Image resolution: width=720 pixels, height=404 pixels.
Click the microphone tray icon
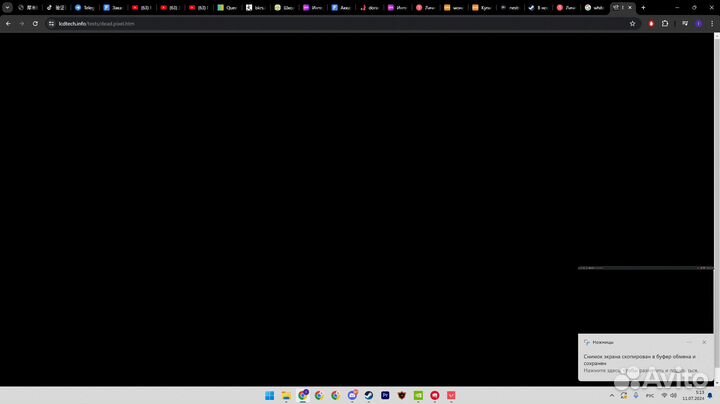pos(636,395)
